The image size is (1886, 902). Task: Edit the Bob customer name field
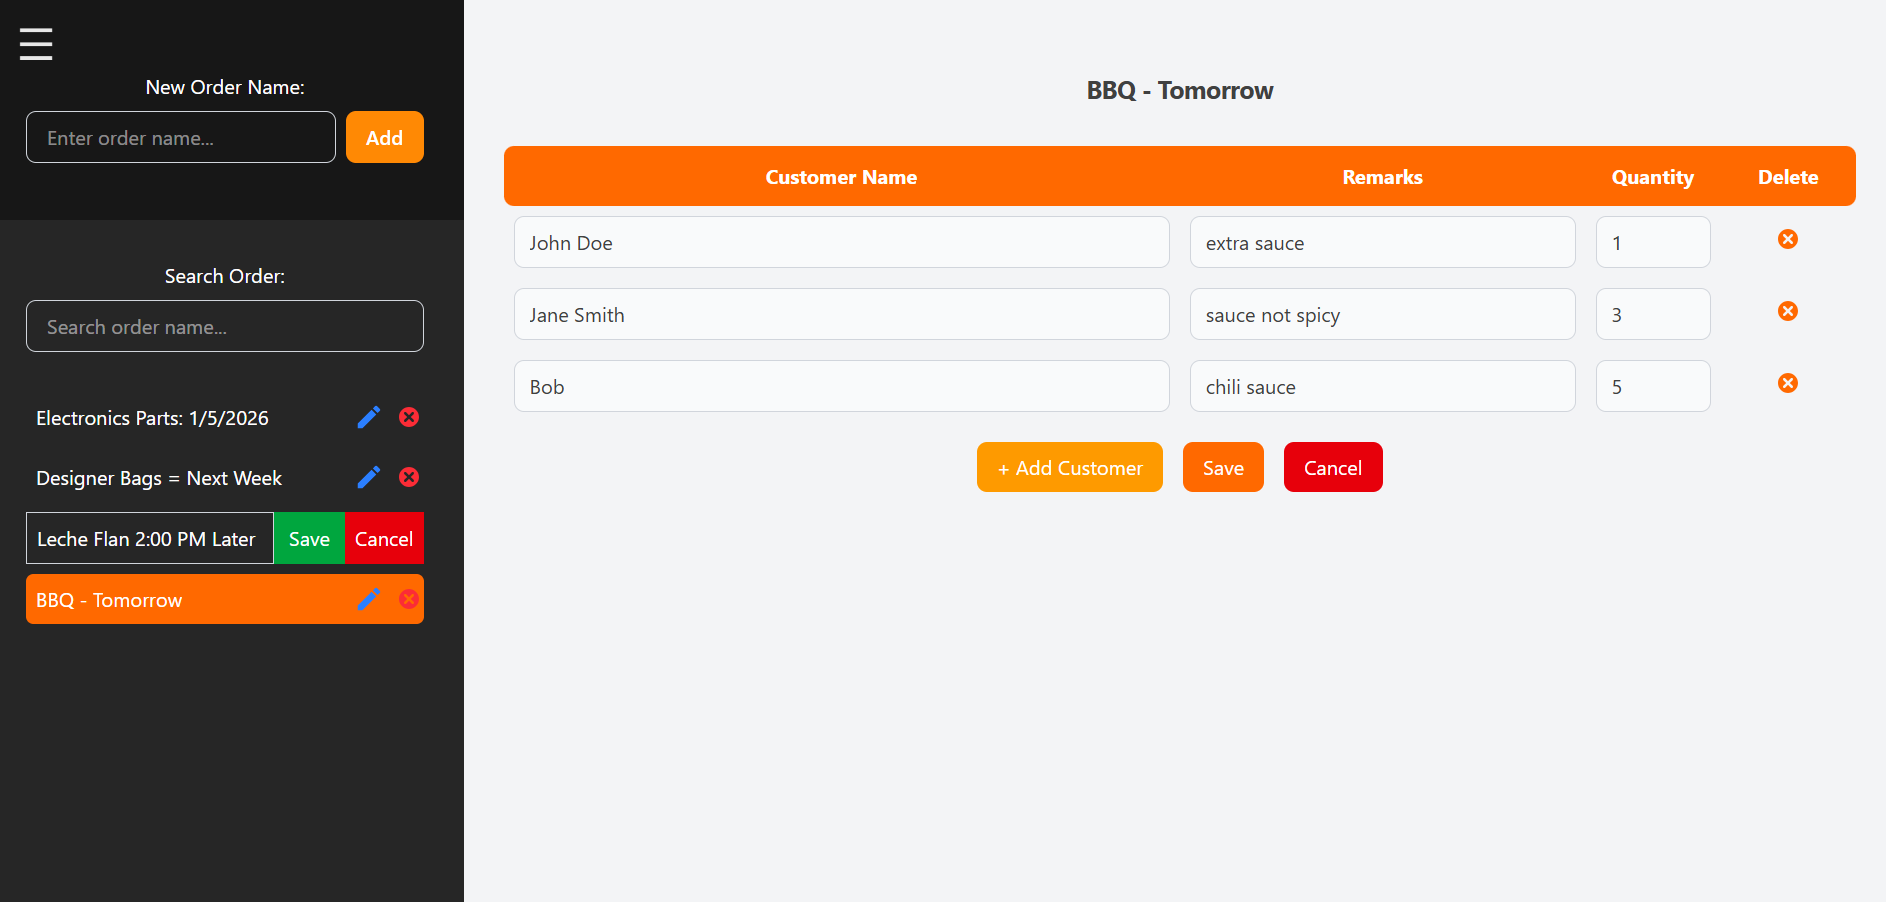tap(842, 386)
